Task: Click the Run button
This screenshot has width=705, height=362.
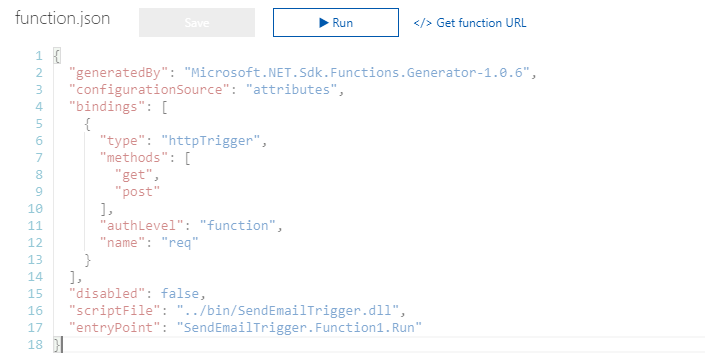Action: coord(335,22)
